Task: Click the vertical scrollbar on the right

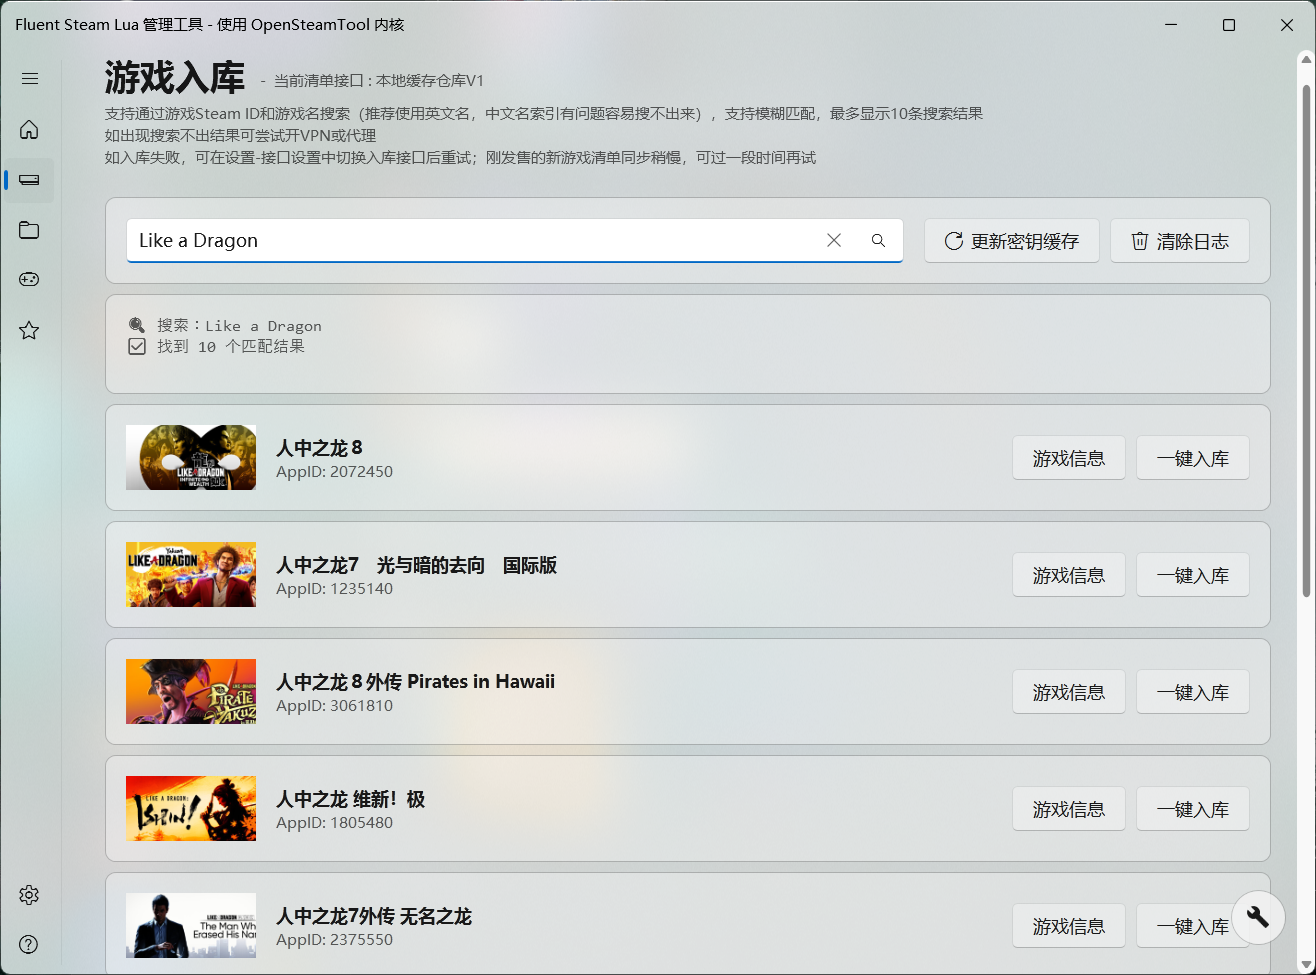Action: click(x=1306, y=341)
